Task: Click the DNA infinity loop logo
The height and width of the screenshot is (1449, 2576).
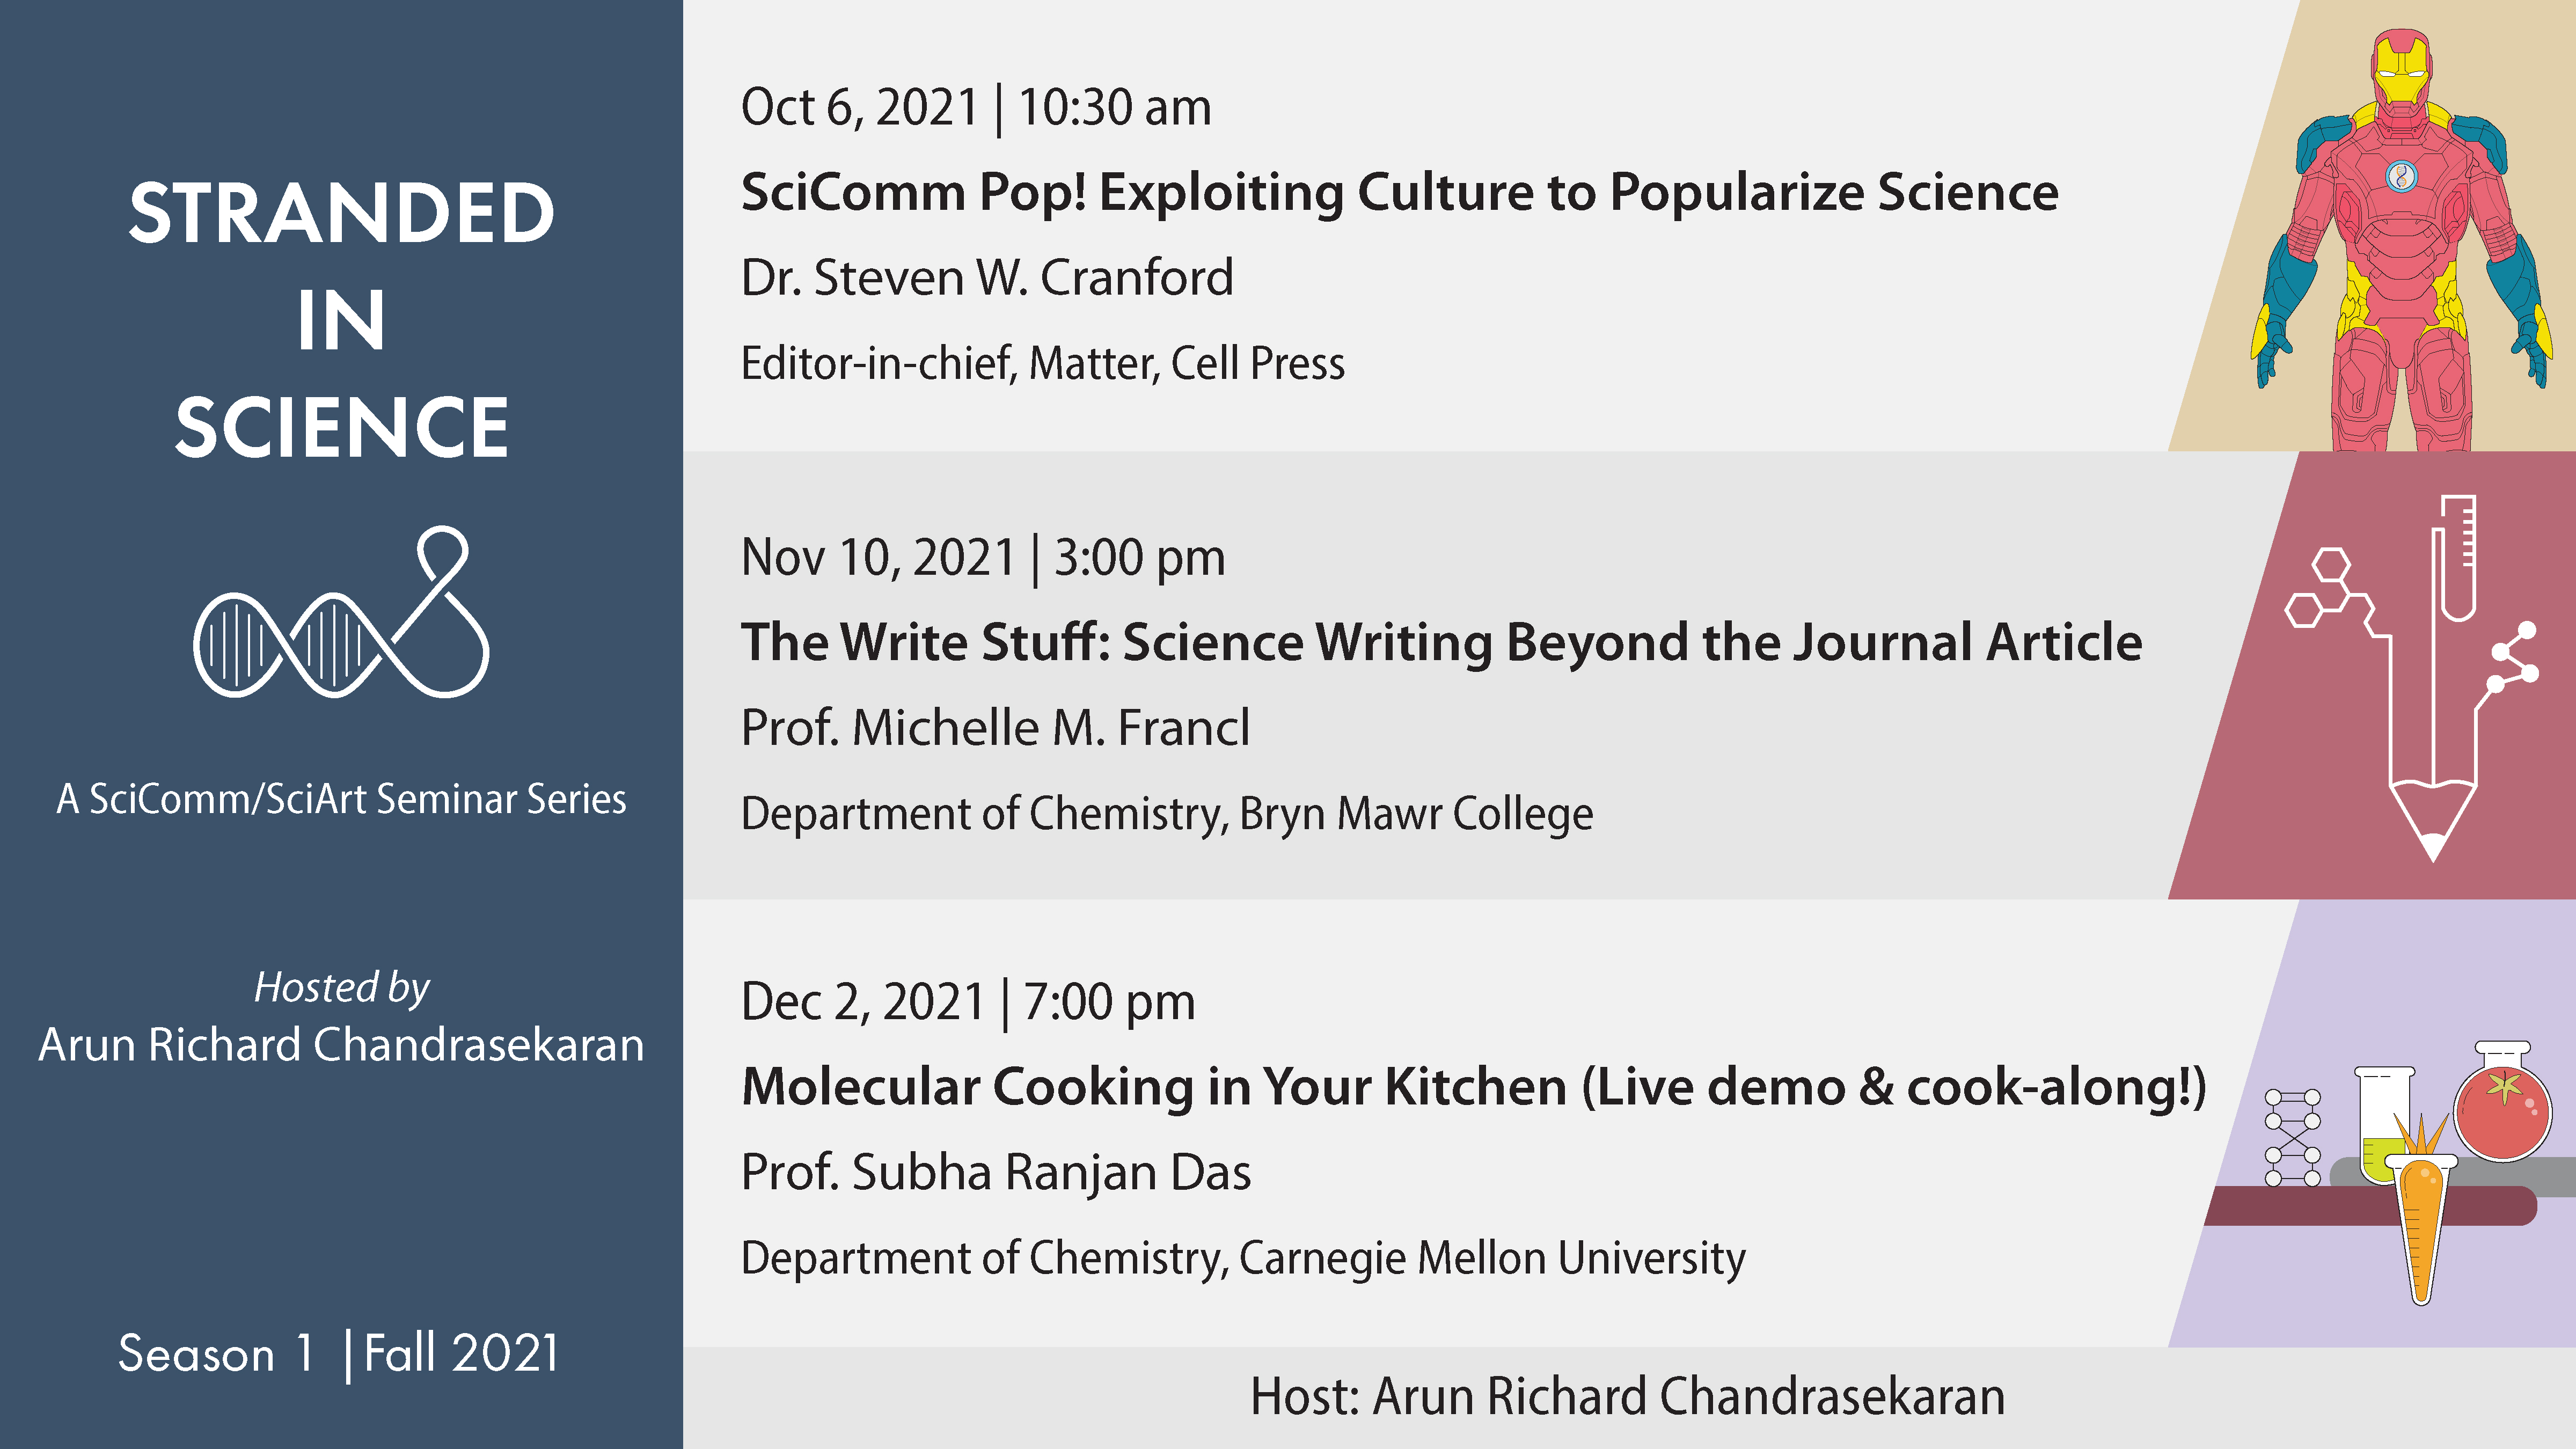Action: coord(341,615)
